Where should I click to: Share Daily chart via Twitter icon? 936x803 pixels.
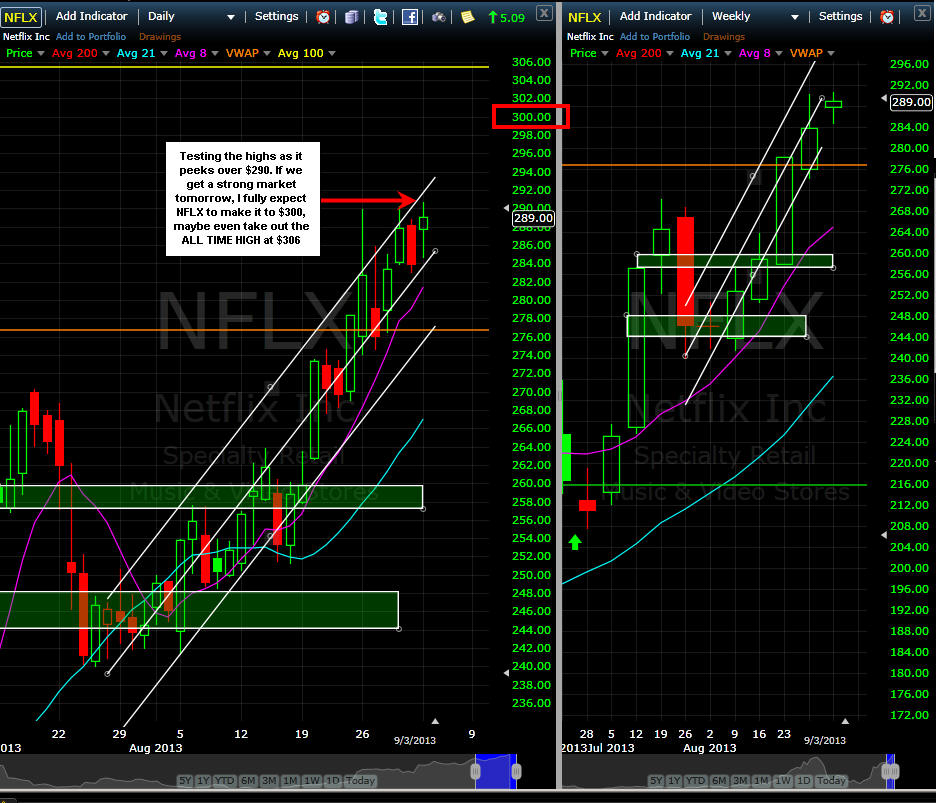pos(380,17)
